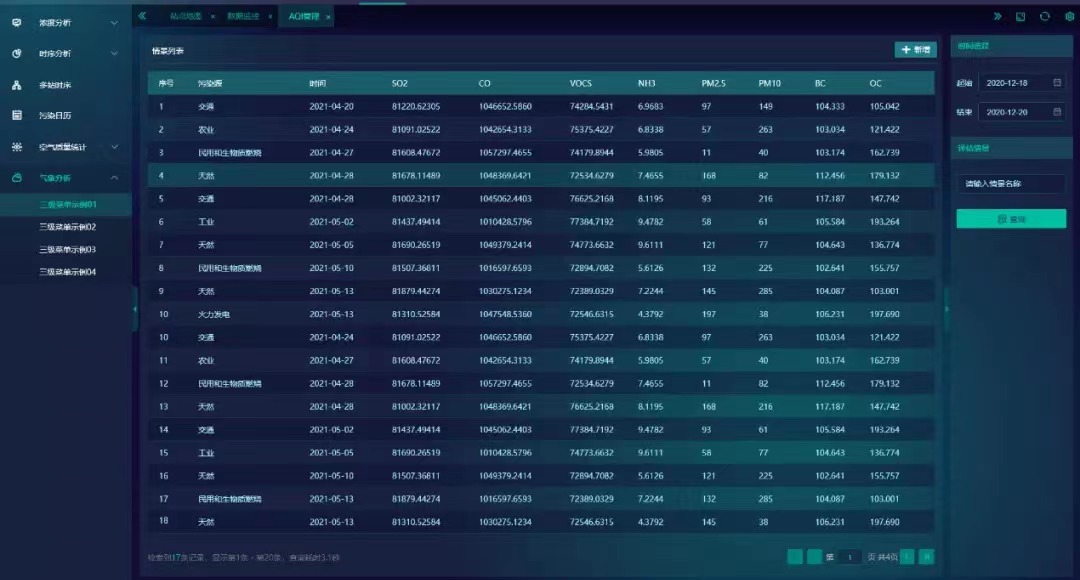Select 三级菜单示例02 submenu item
The image size is (1080, 580).
click(68, 227)
